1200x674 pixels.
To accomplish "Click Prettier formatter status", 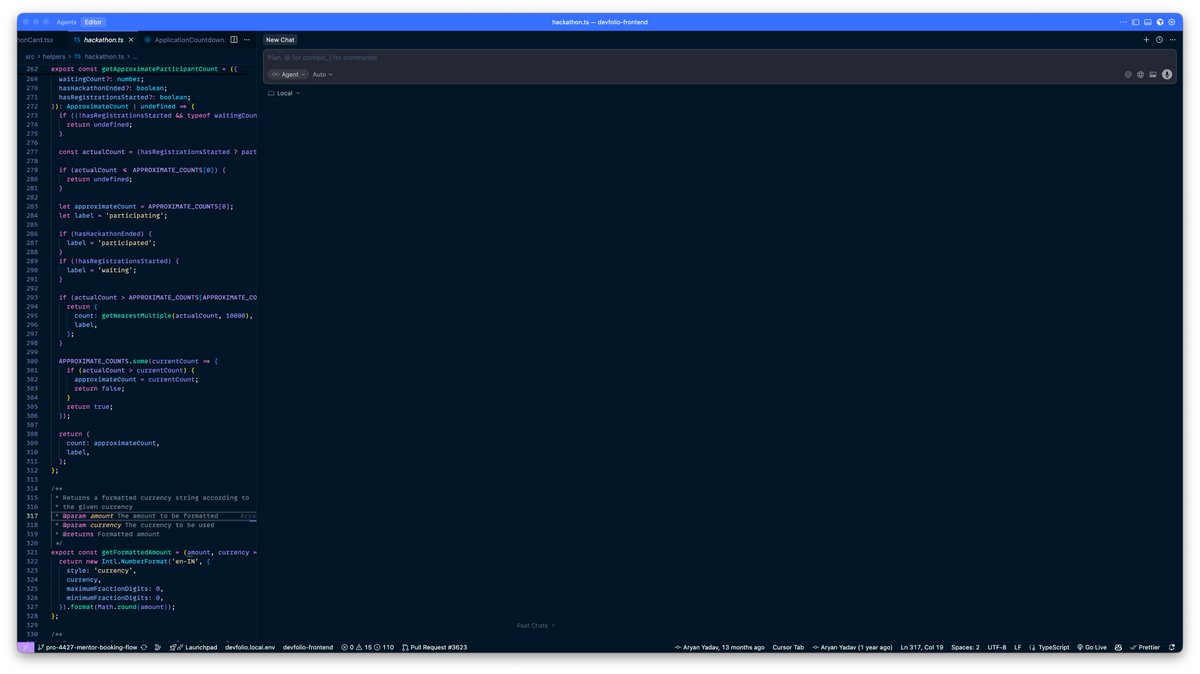I will tap(1145, 647).
